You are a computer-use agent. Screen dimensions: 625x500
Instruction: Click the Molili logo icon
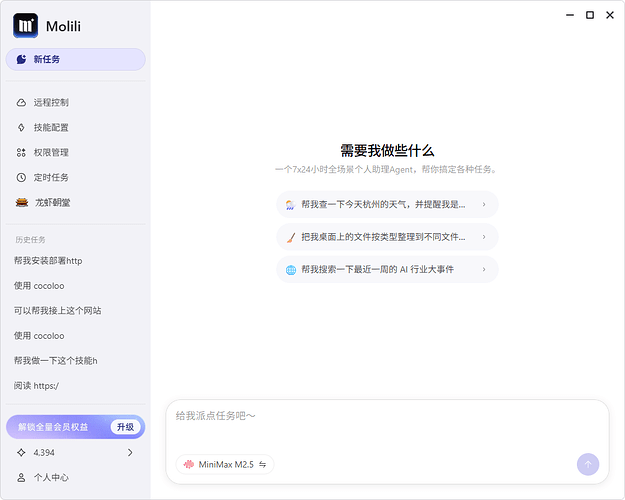click(25, 26)
